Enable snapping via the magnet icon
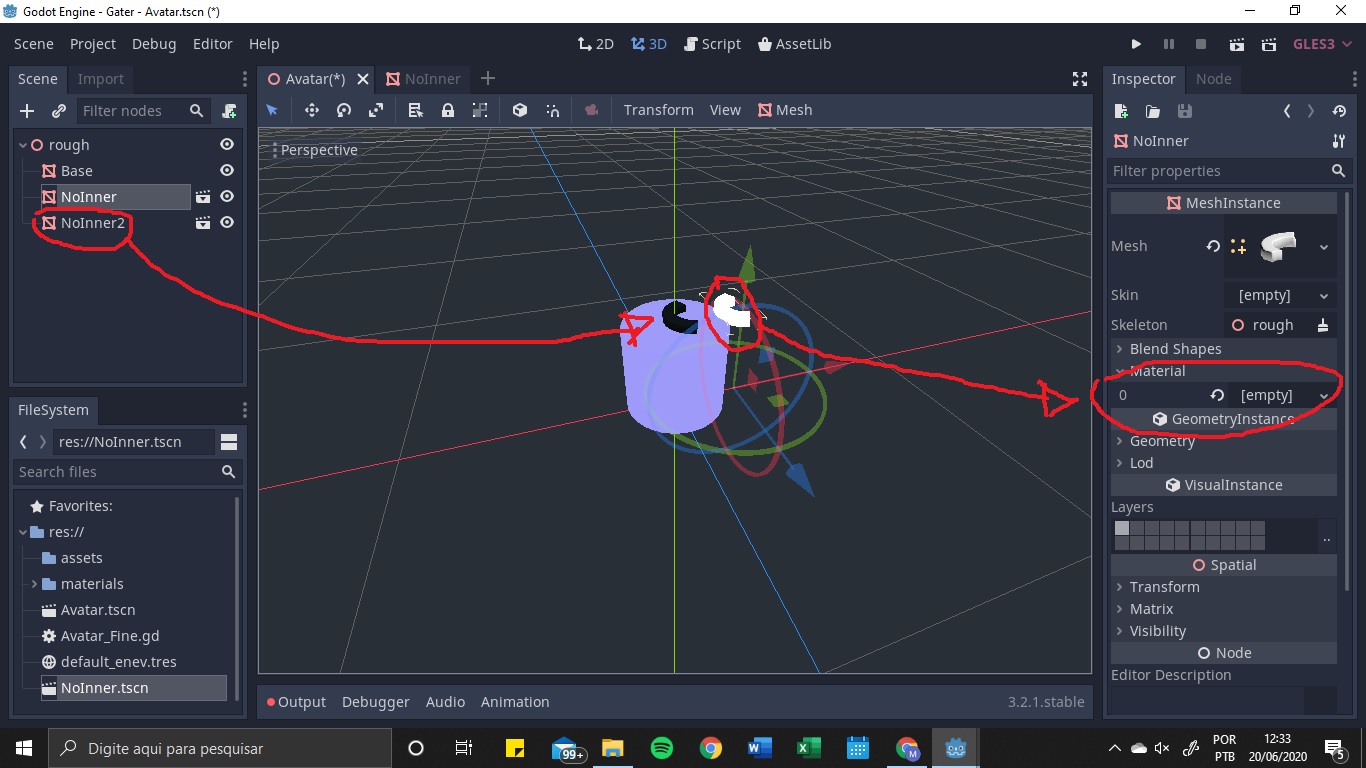 (552, 110)
